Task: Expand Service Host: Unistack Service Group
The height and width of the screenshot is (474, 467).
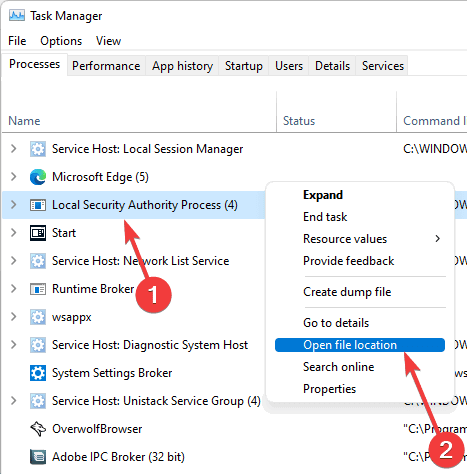Action: coord(13,401)
